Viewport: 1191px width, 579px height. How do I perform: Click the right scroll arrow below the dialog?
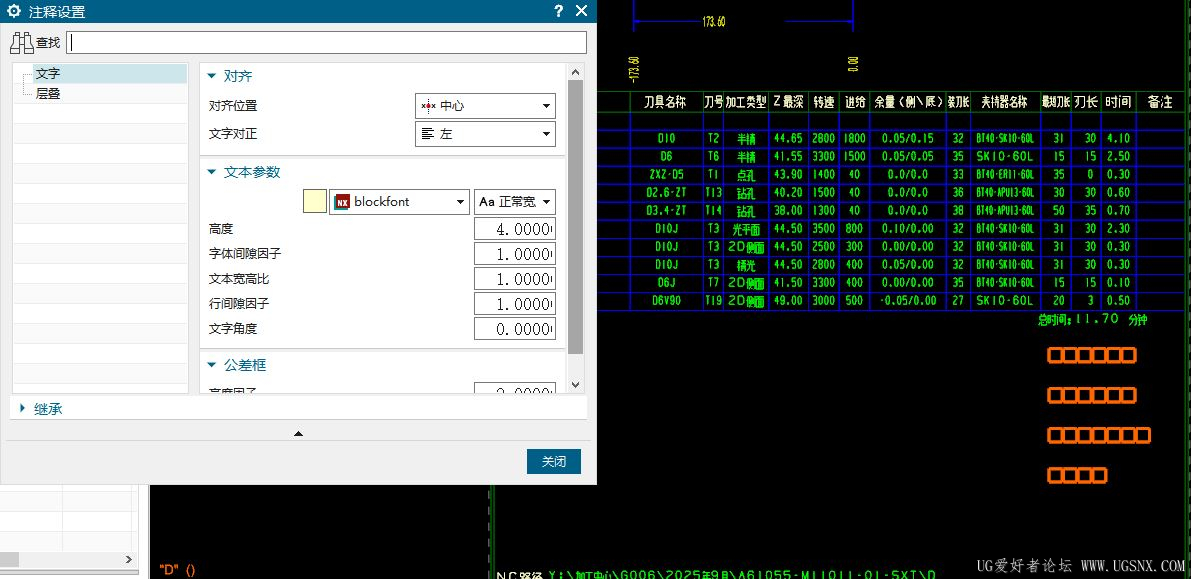point(129,559)
